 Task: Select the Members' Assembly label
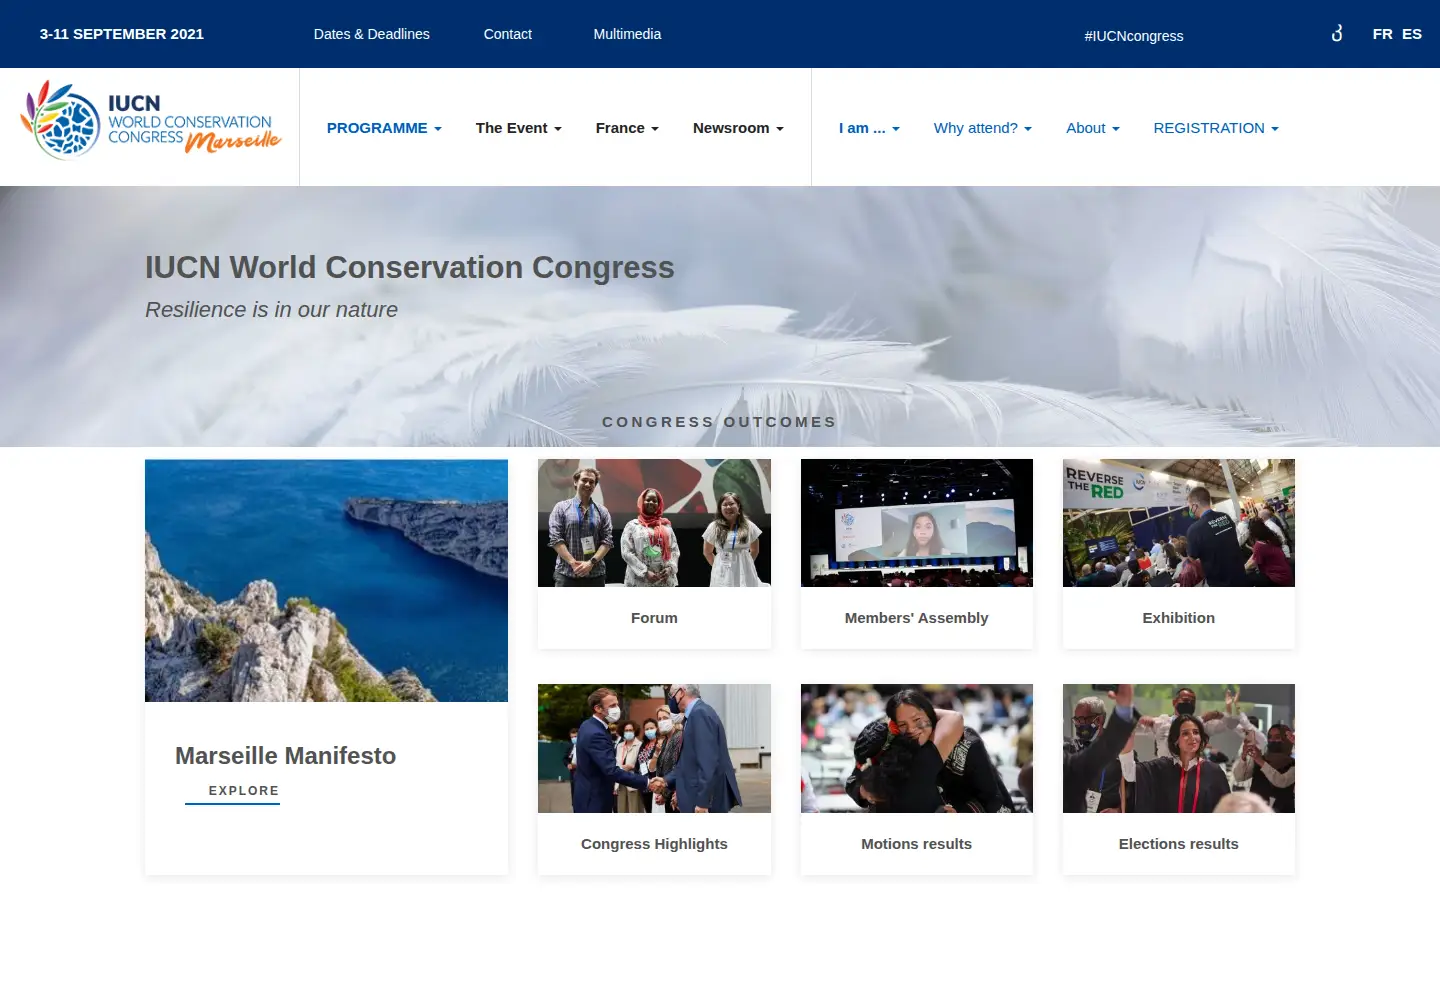pyautogui.click(x=917, y=618)
